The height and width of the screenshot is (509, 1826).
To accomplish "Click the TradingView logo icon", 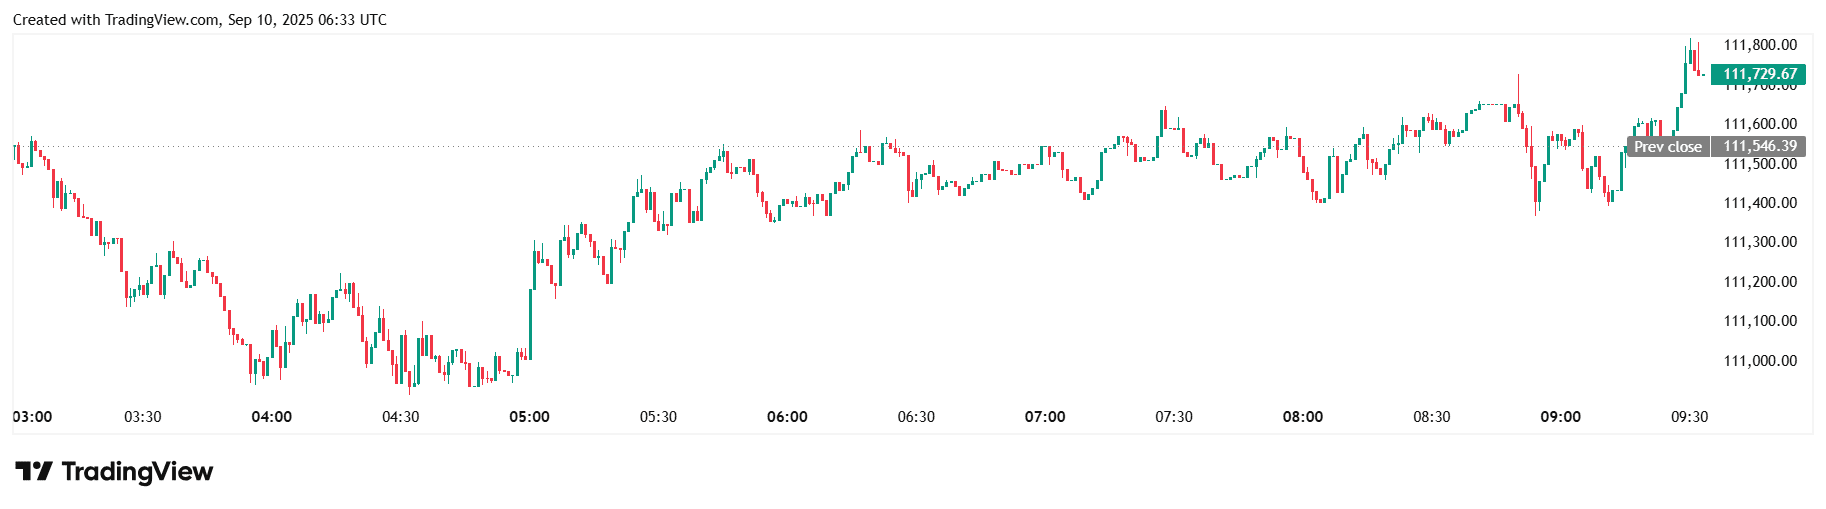I will coord(33,472).
